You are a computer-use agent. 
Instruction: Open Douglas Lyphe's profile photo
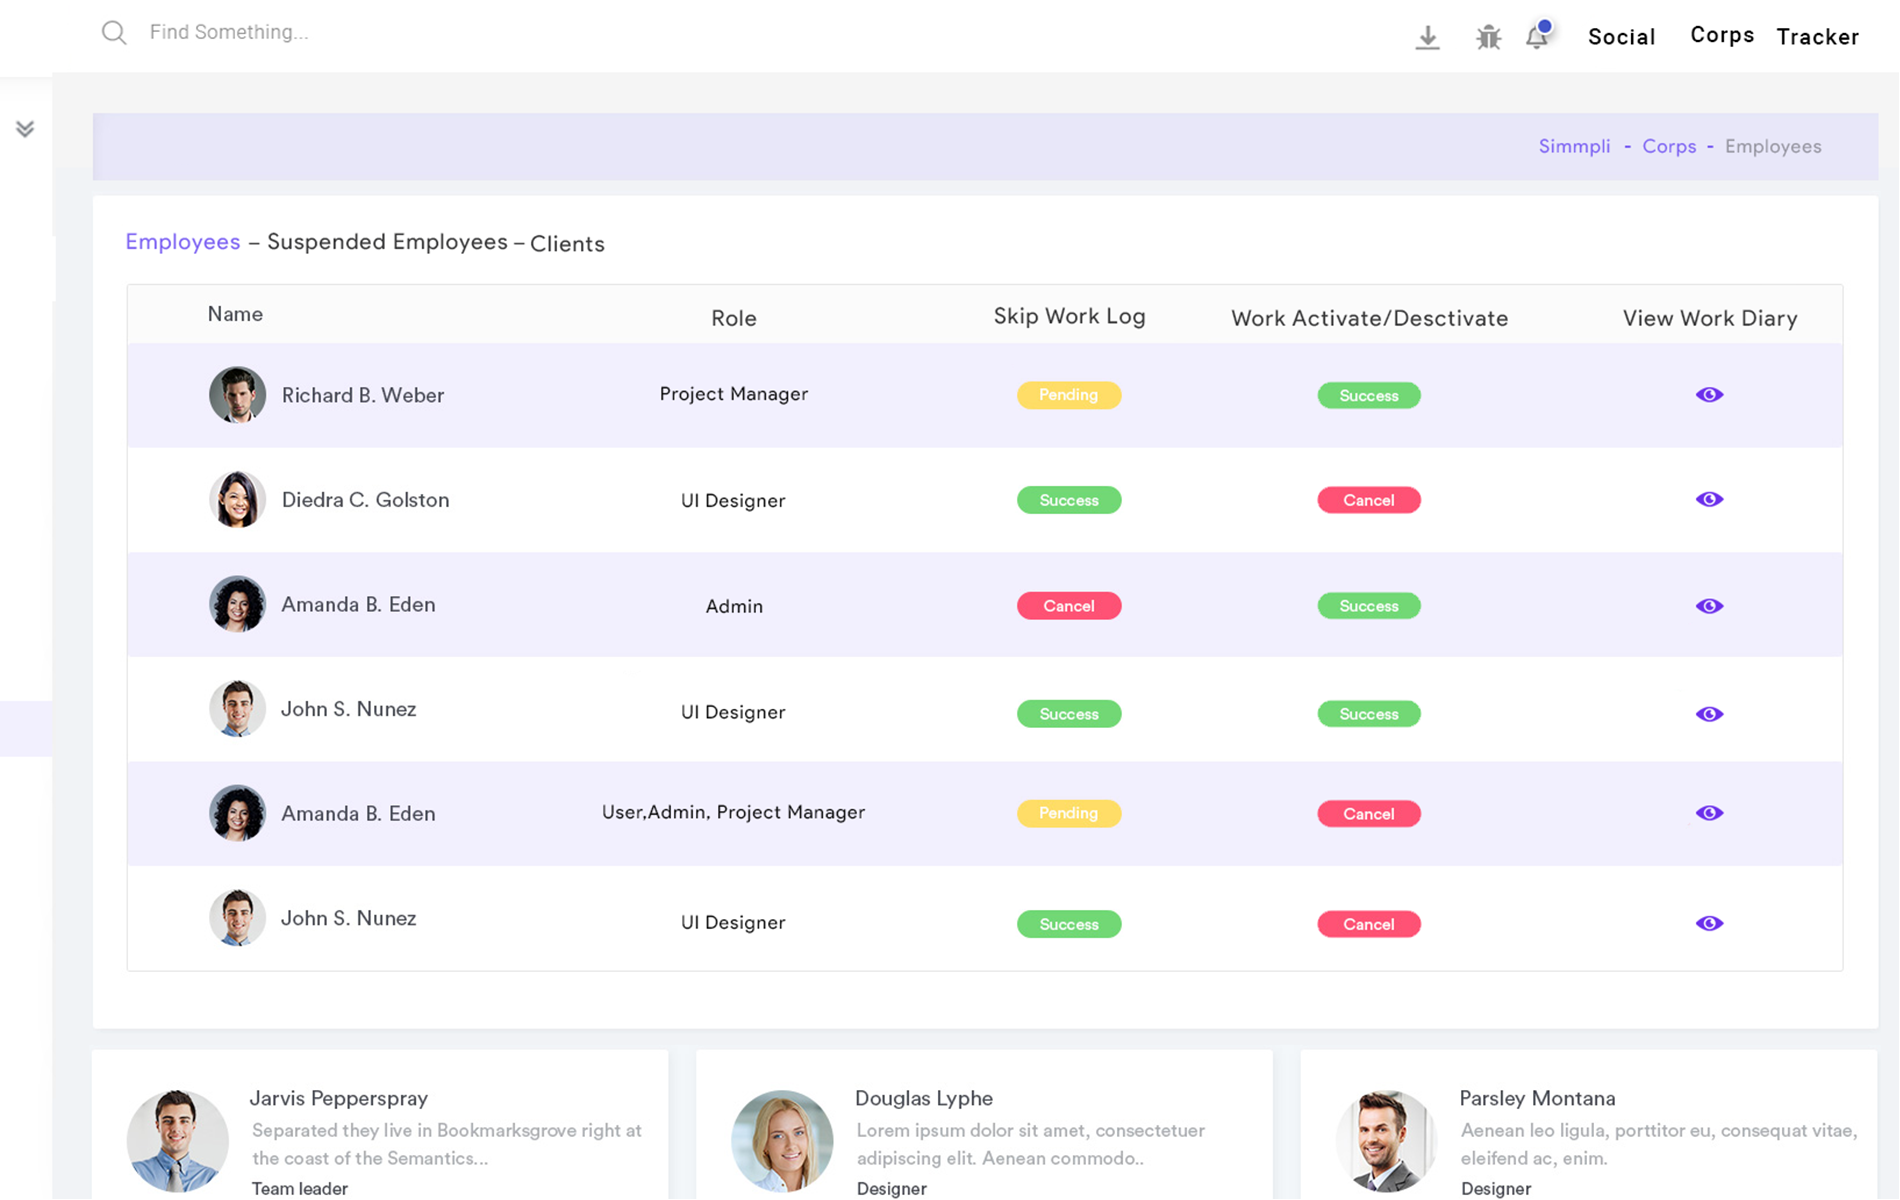tap(782, 1140)
